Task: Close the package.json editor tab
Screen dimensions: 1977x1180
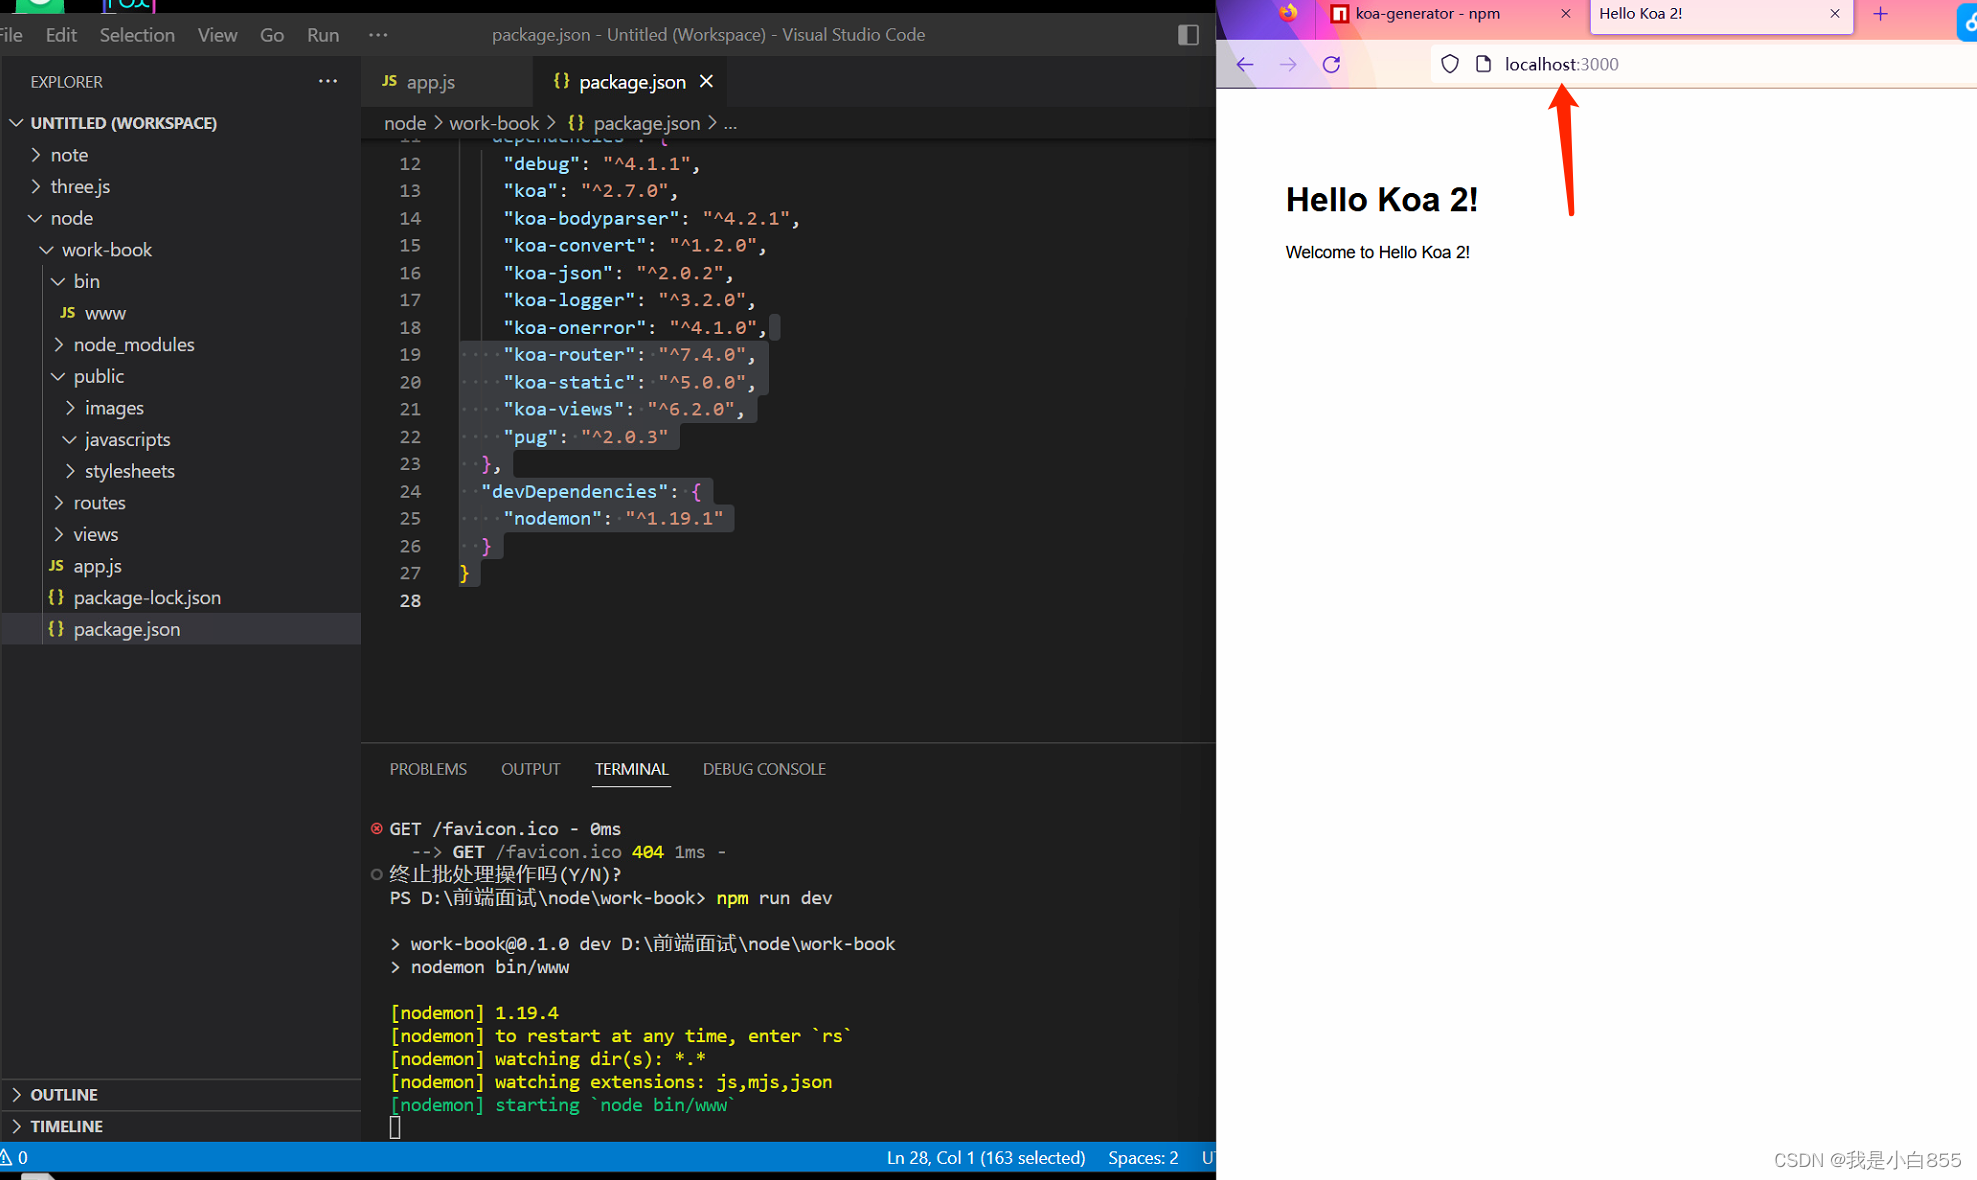Action: pyautogui.click(x=707, y=82)
